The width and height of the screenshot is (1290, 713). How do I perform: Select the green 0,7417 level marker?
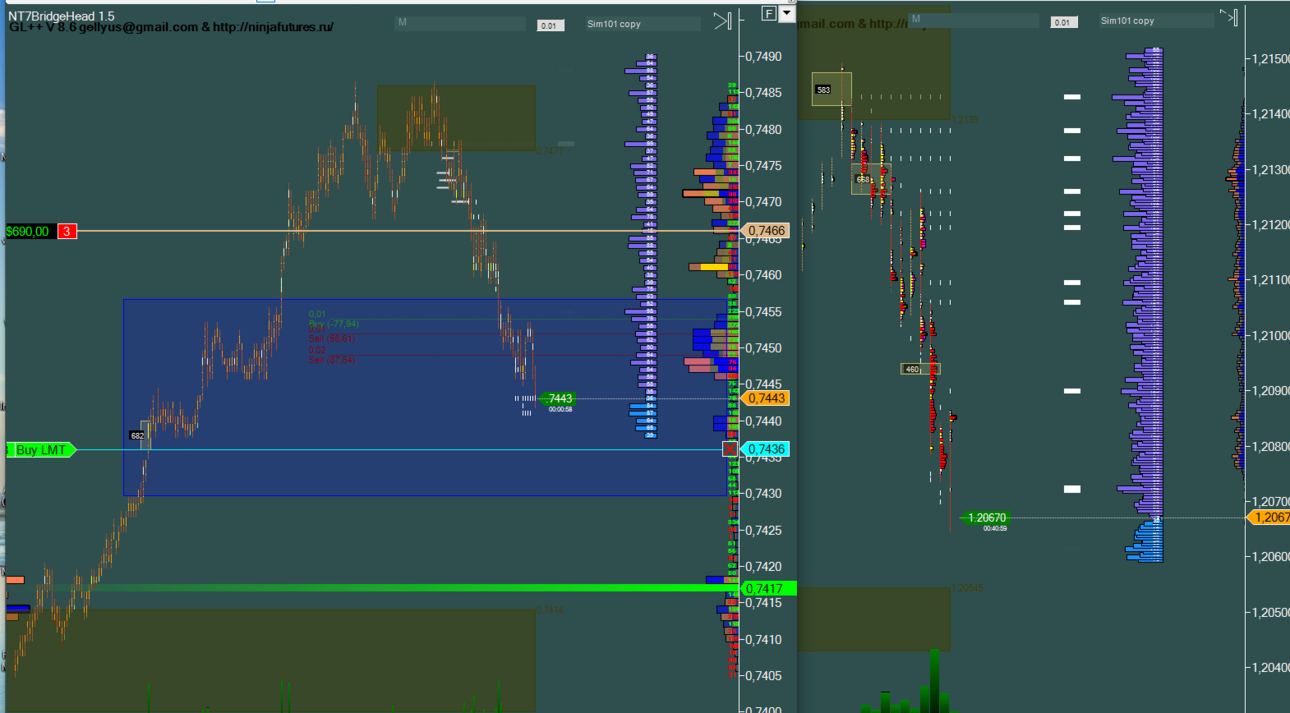[768, 588]
